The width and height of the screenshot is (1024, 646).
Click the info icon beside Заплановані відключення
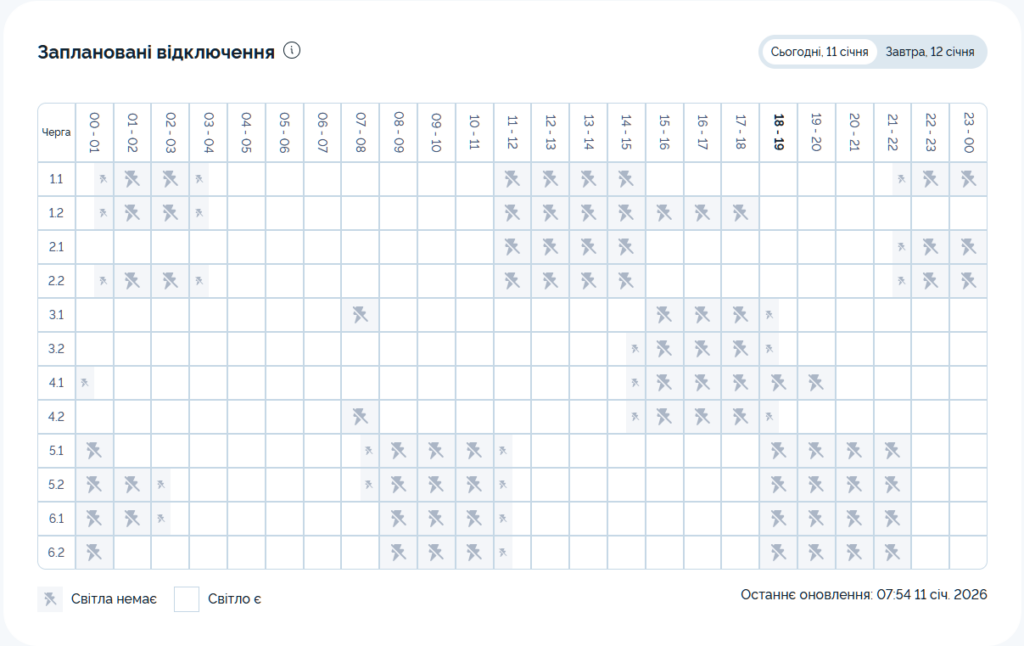point(292,51)
